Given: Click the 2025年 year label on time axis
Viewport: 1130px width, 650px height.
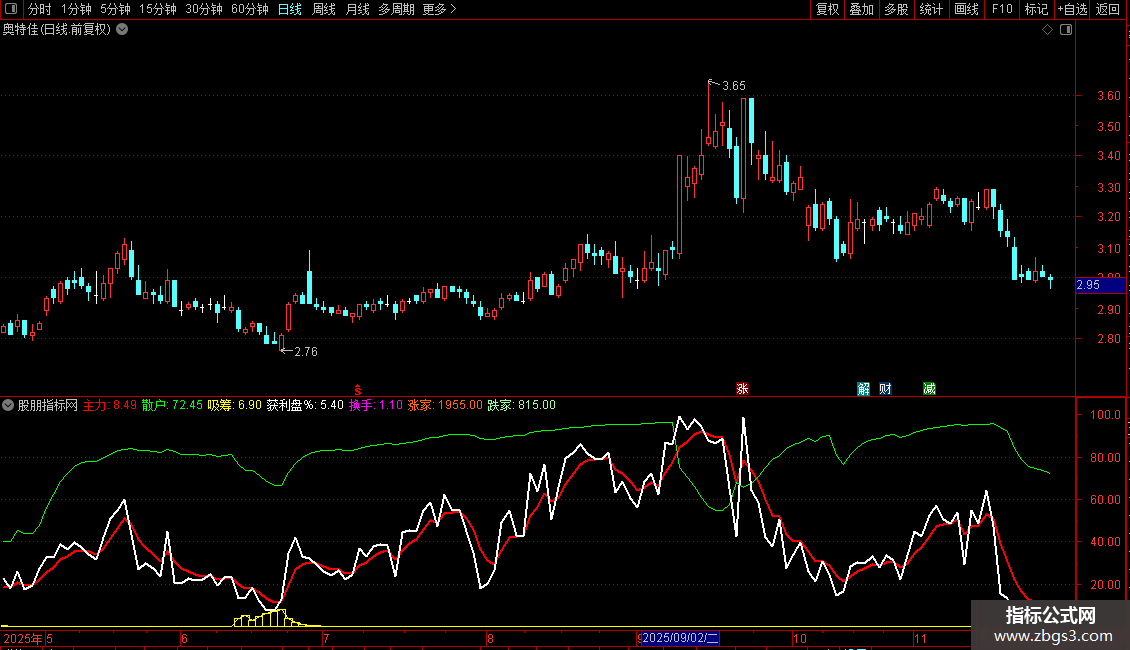Looking at the screenshot, I should (x=22, y=638).
